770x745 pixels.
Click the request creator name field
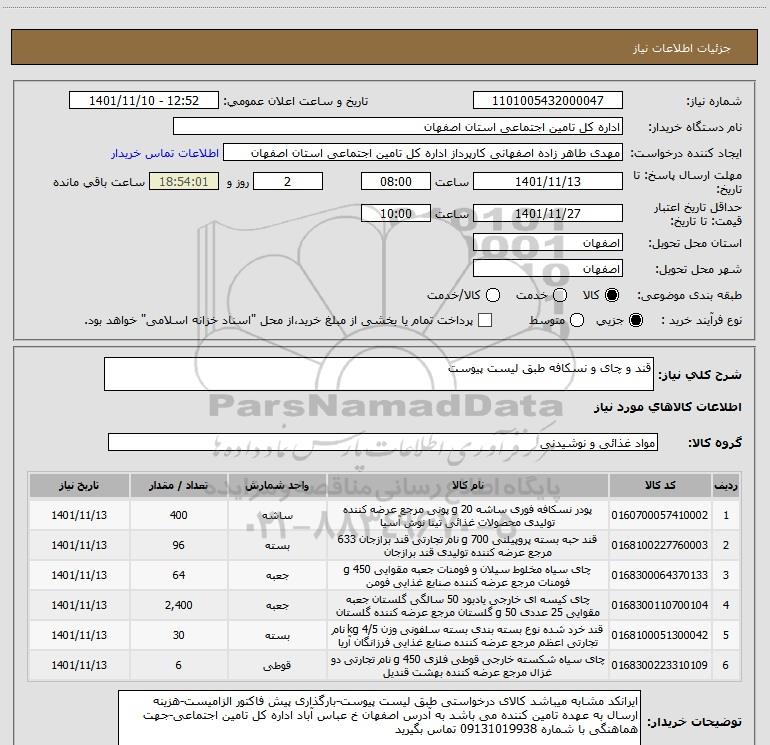[423, 153]
